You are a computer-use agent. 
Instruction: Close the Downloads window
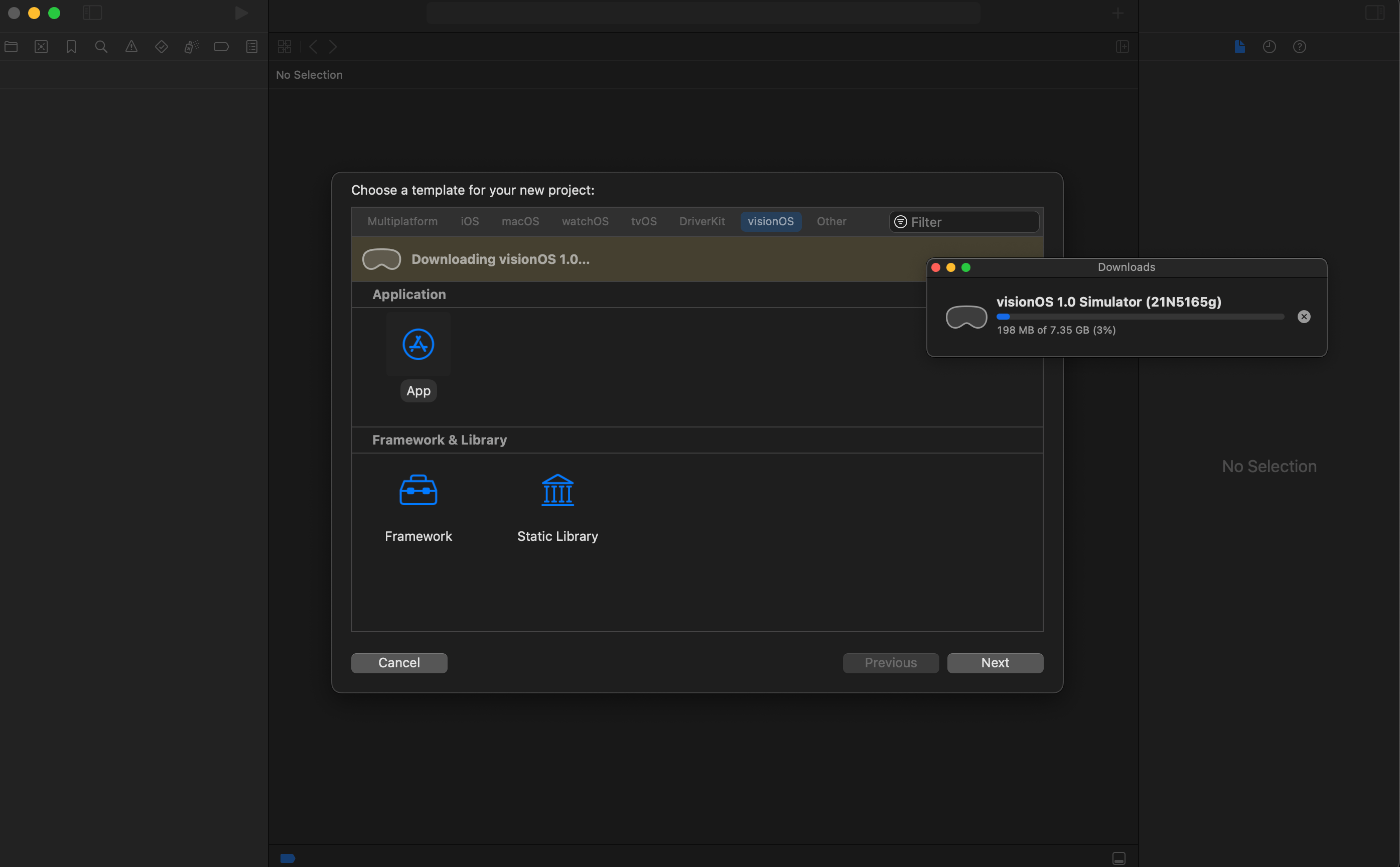936,267
